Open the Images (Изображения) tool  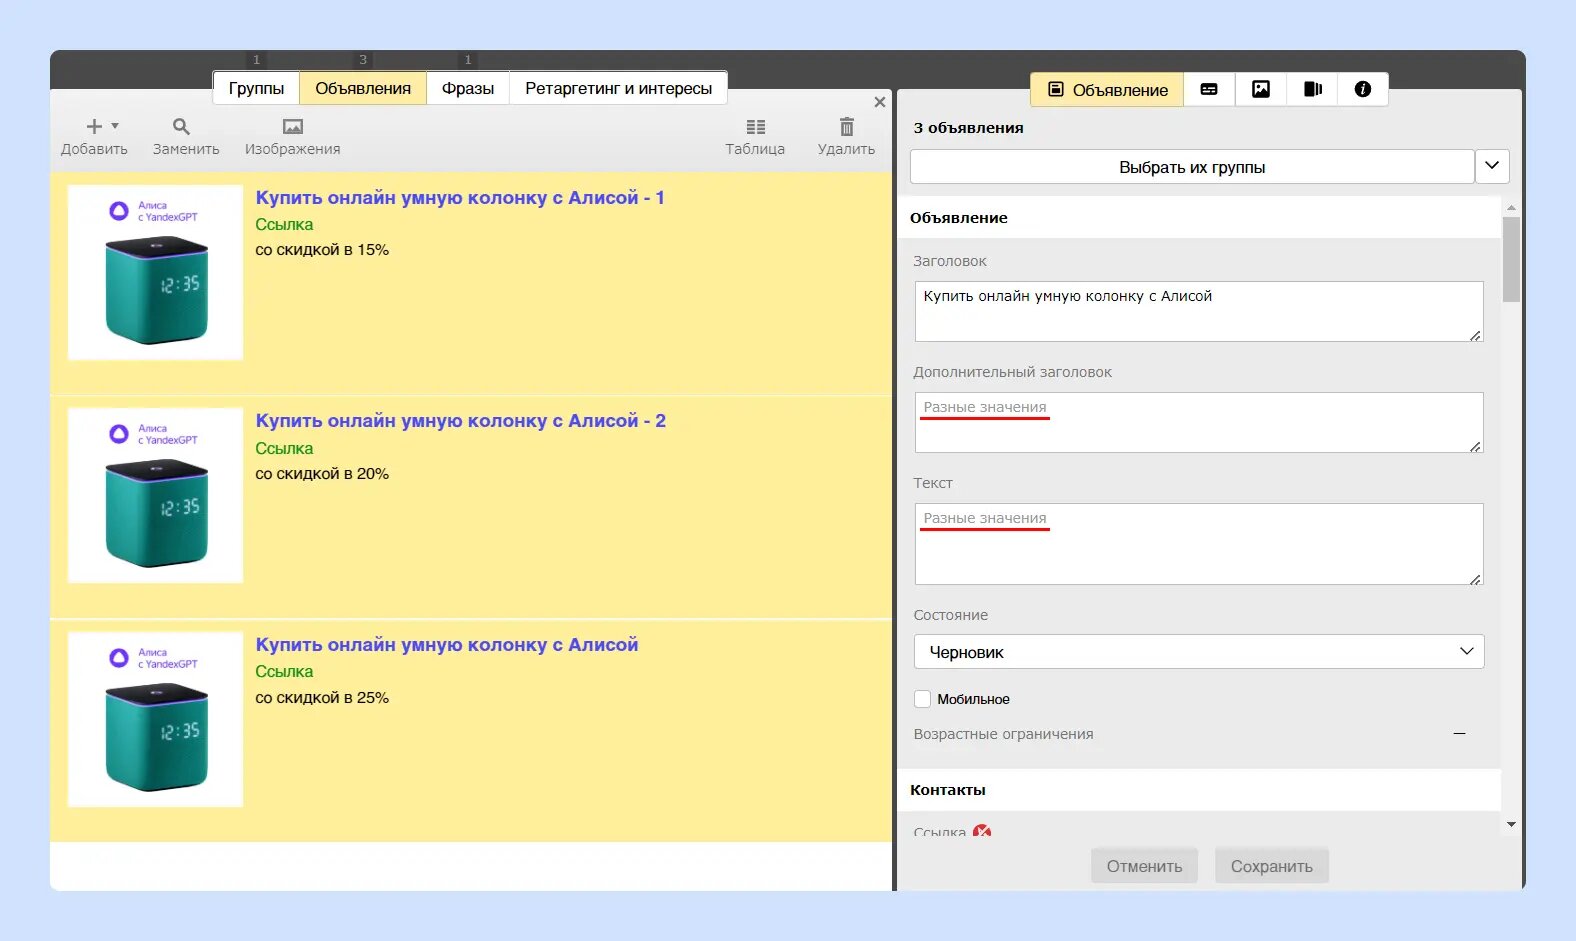[x=292, y=137]
